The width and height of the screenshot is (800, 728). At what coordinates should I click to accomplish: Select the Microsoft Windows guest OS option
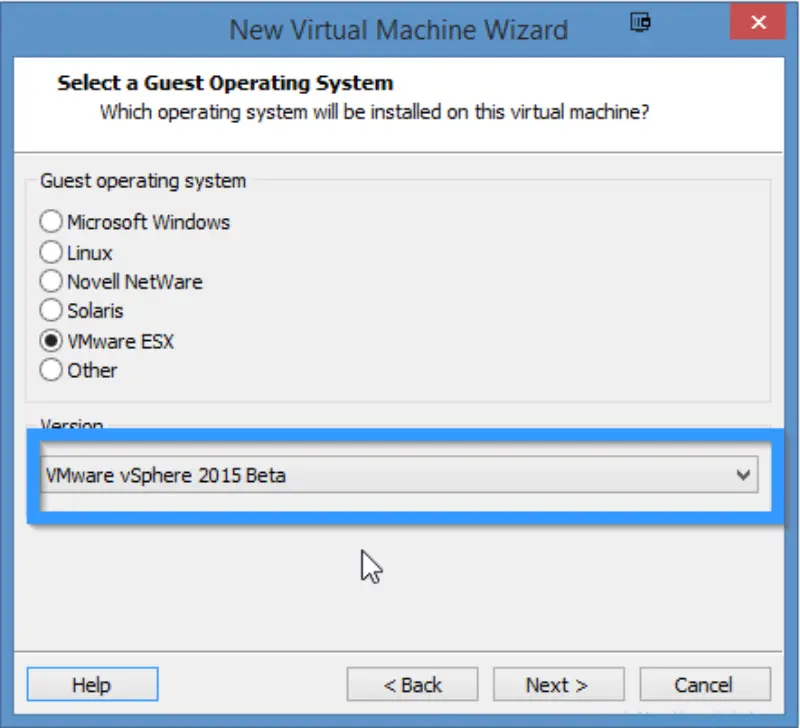click(x=51, y=222)
